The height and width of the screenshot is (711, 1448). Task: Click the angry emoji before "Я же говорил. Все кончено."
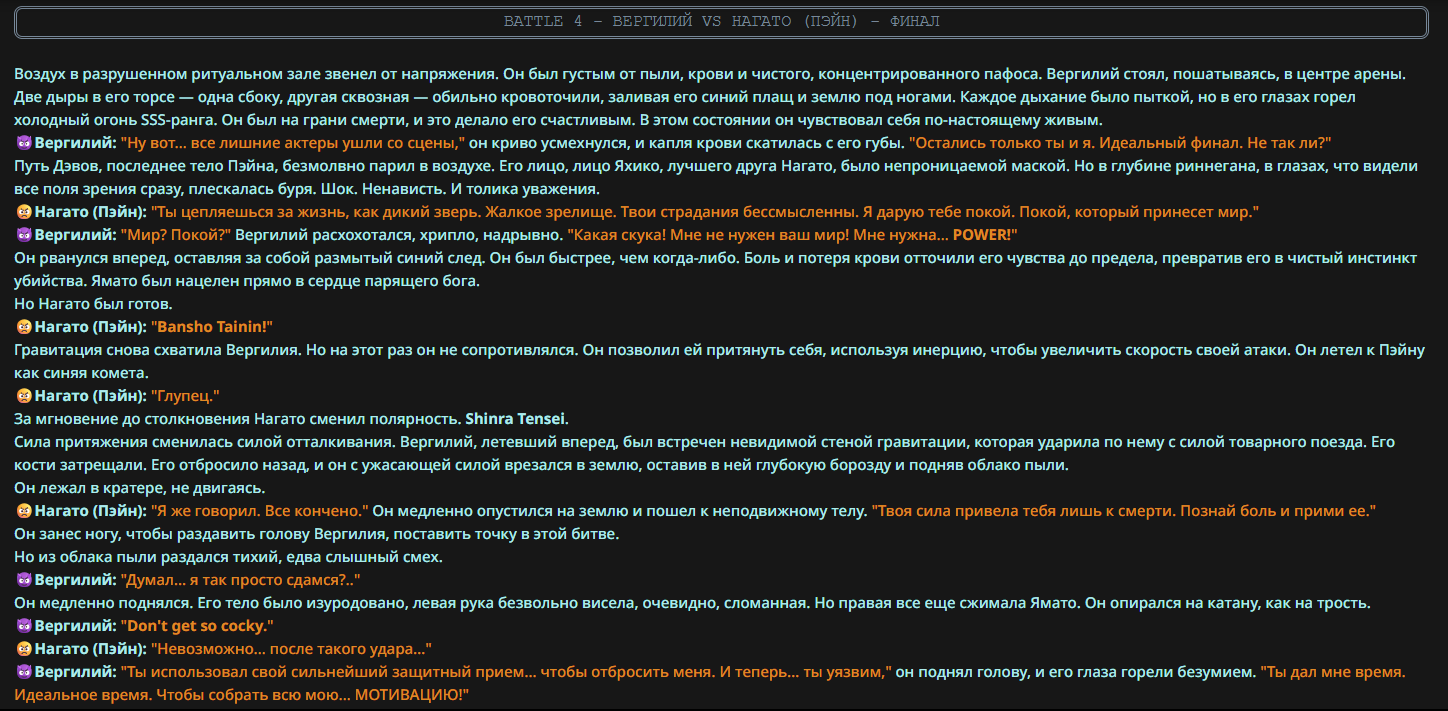coord(24,511)
